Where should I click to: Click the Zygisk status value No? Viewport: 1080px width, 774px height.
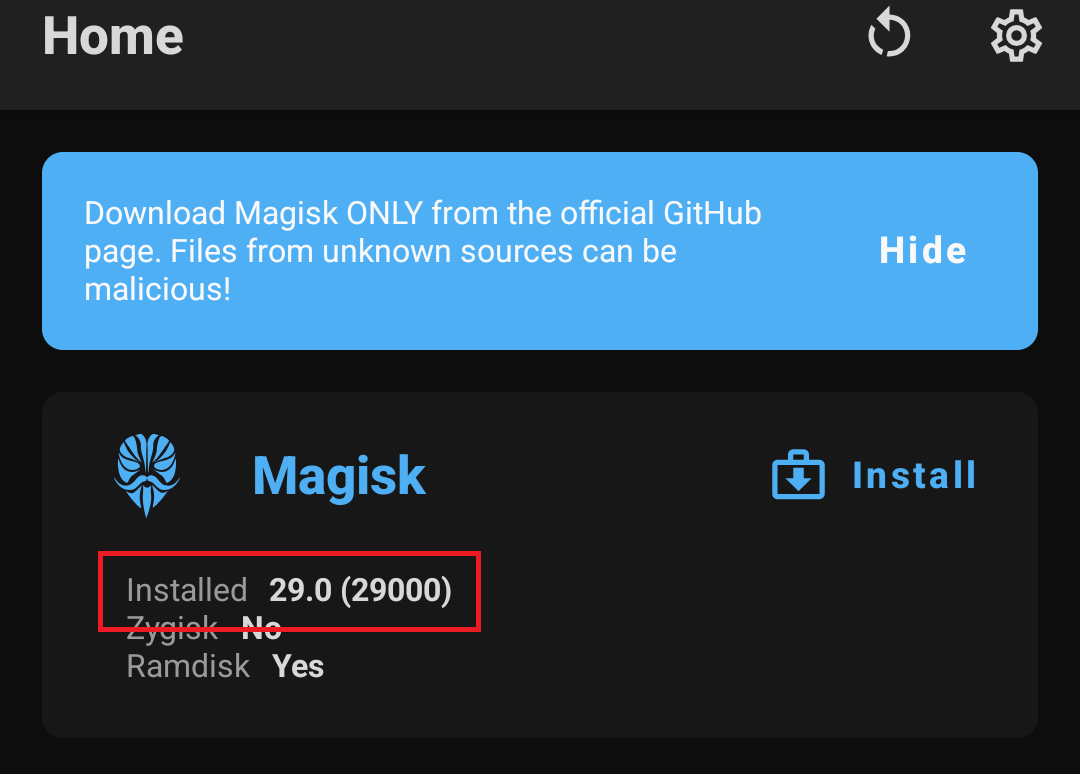(261, 628)
